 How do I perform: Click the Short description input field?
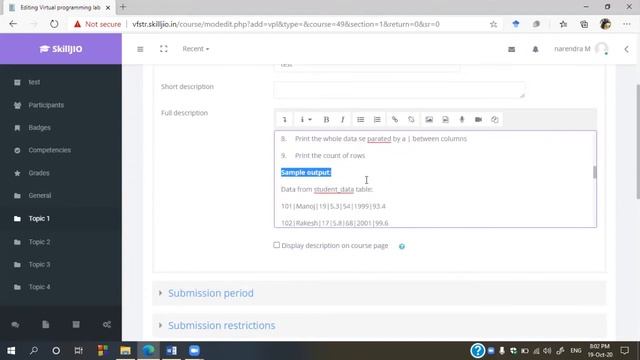coord(399,90)
